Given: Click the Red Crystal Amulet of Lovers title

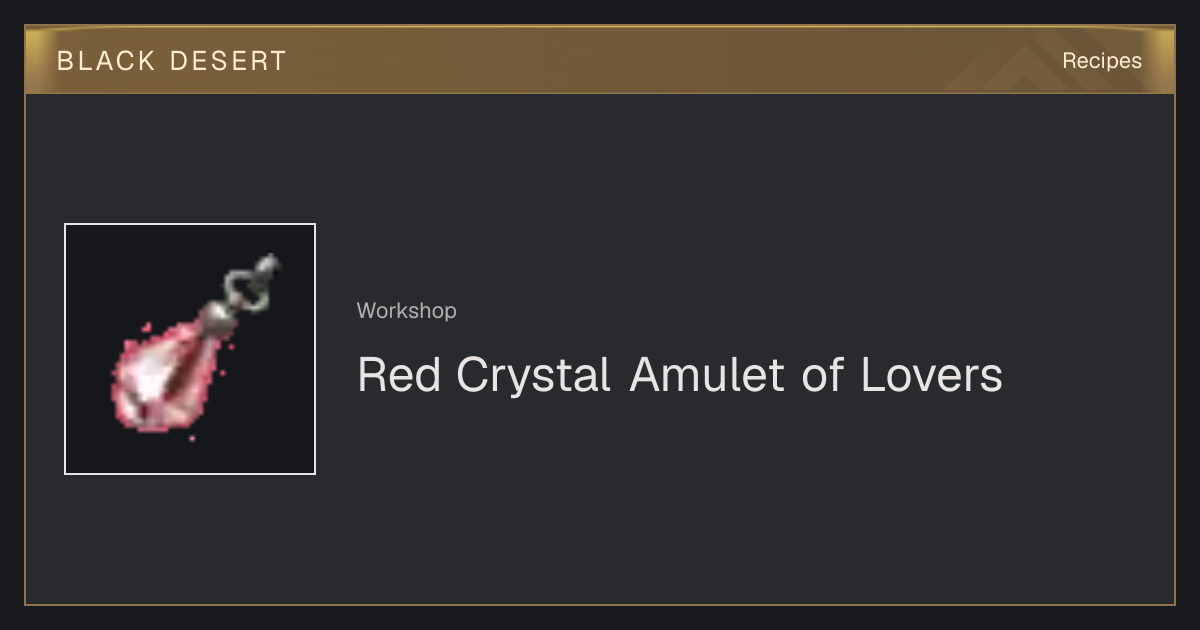Looking at the screenshot, I should pyautogui.click(x=680, y=376).
